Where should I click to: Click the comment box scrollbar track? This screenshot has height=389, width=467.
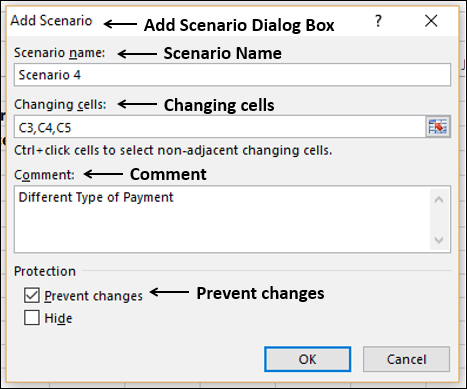pyautogui.click(x=439, y=220)
